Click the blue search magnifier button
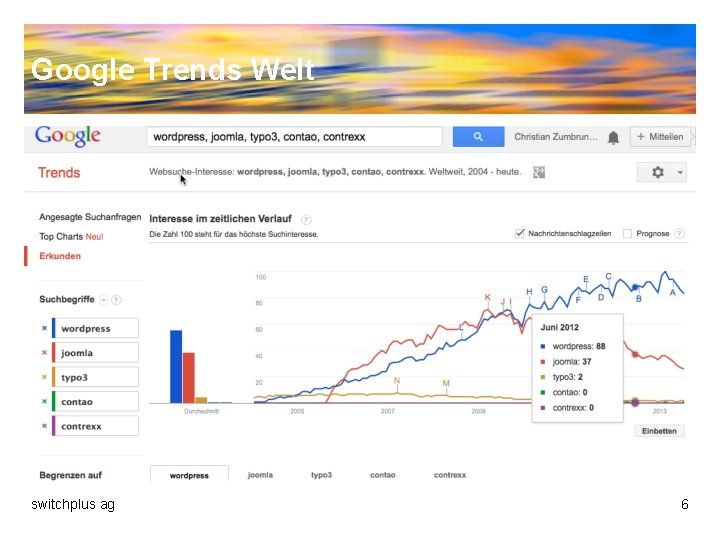The image size is (720, 540). pos(478,137)
